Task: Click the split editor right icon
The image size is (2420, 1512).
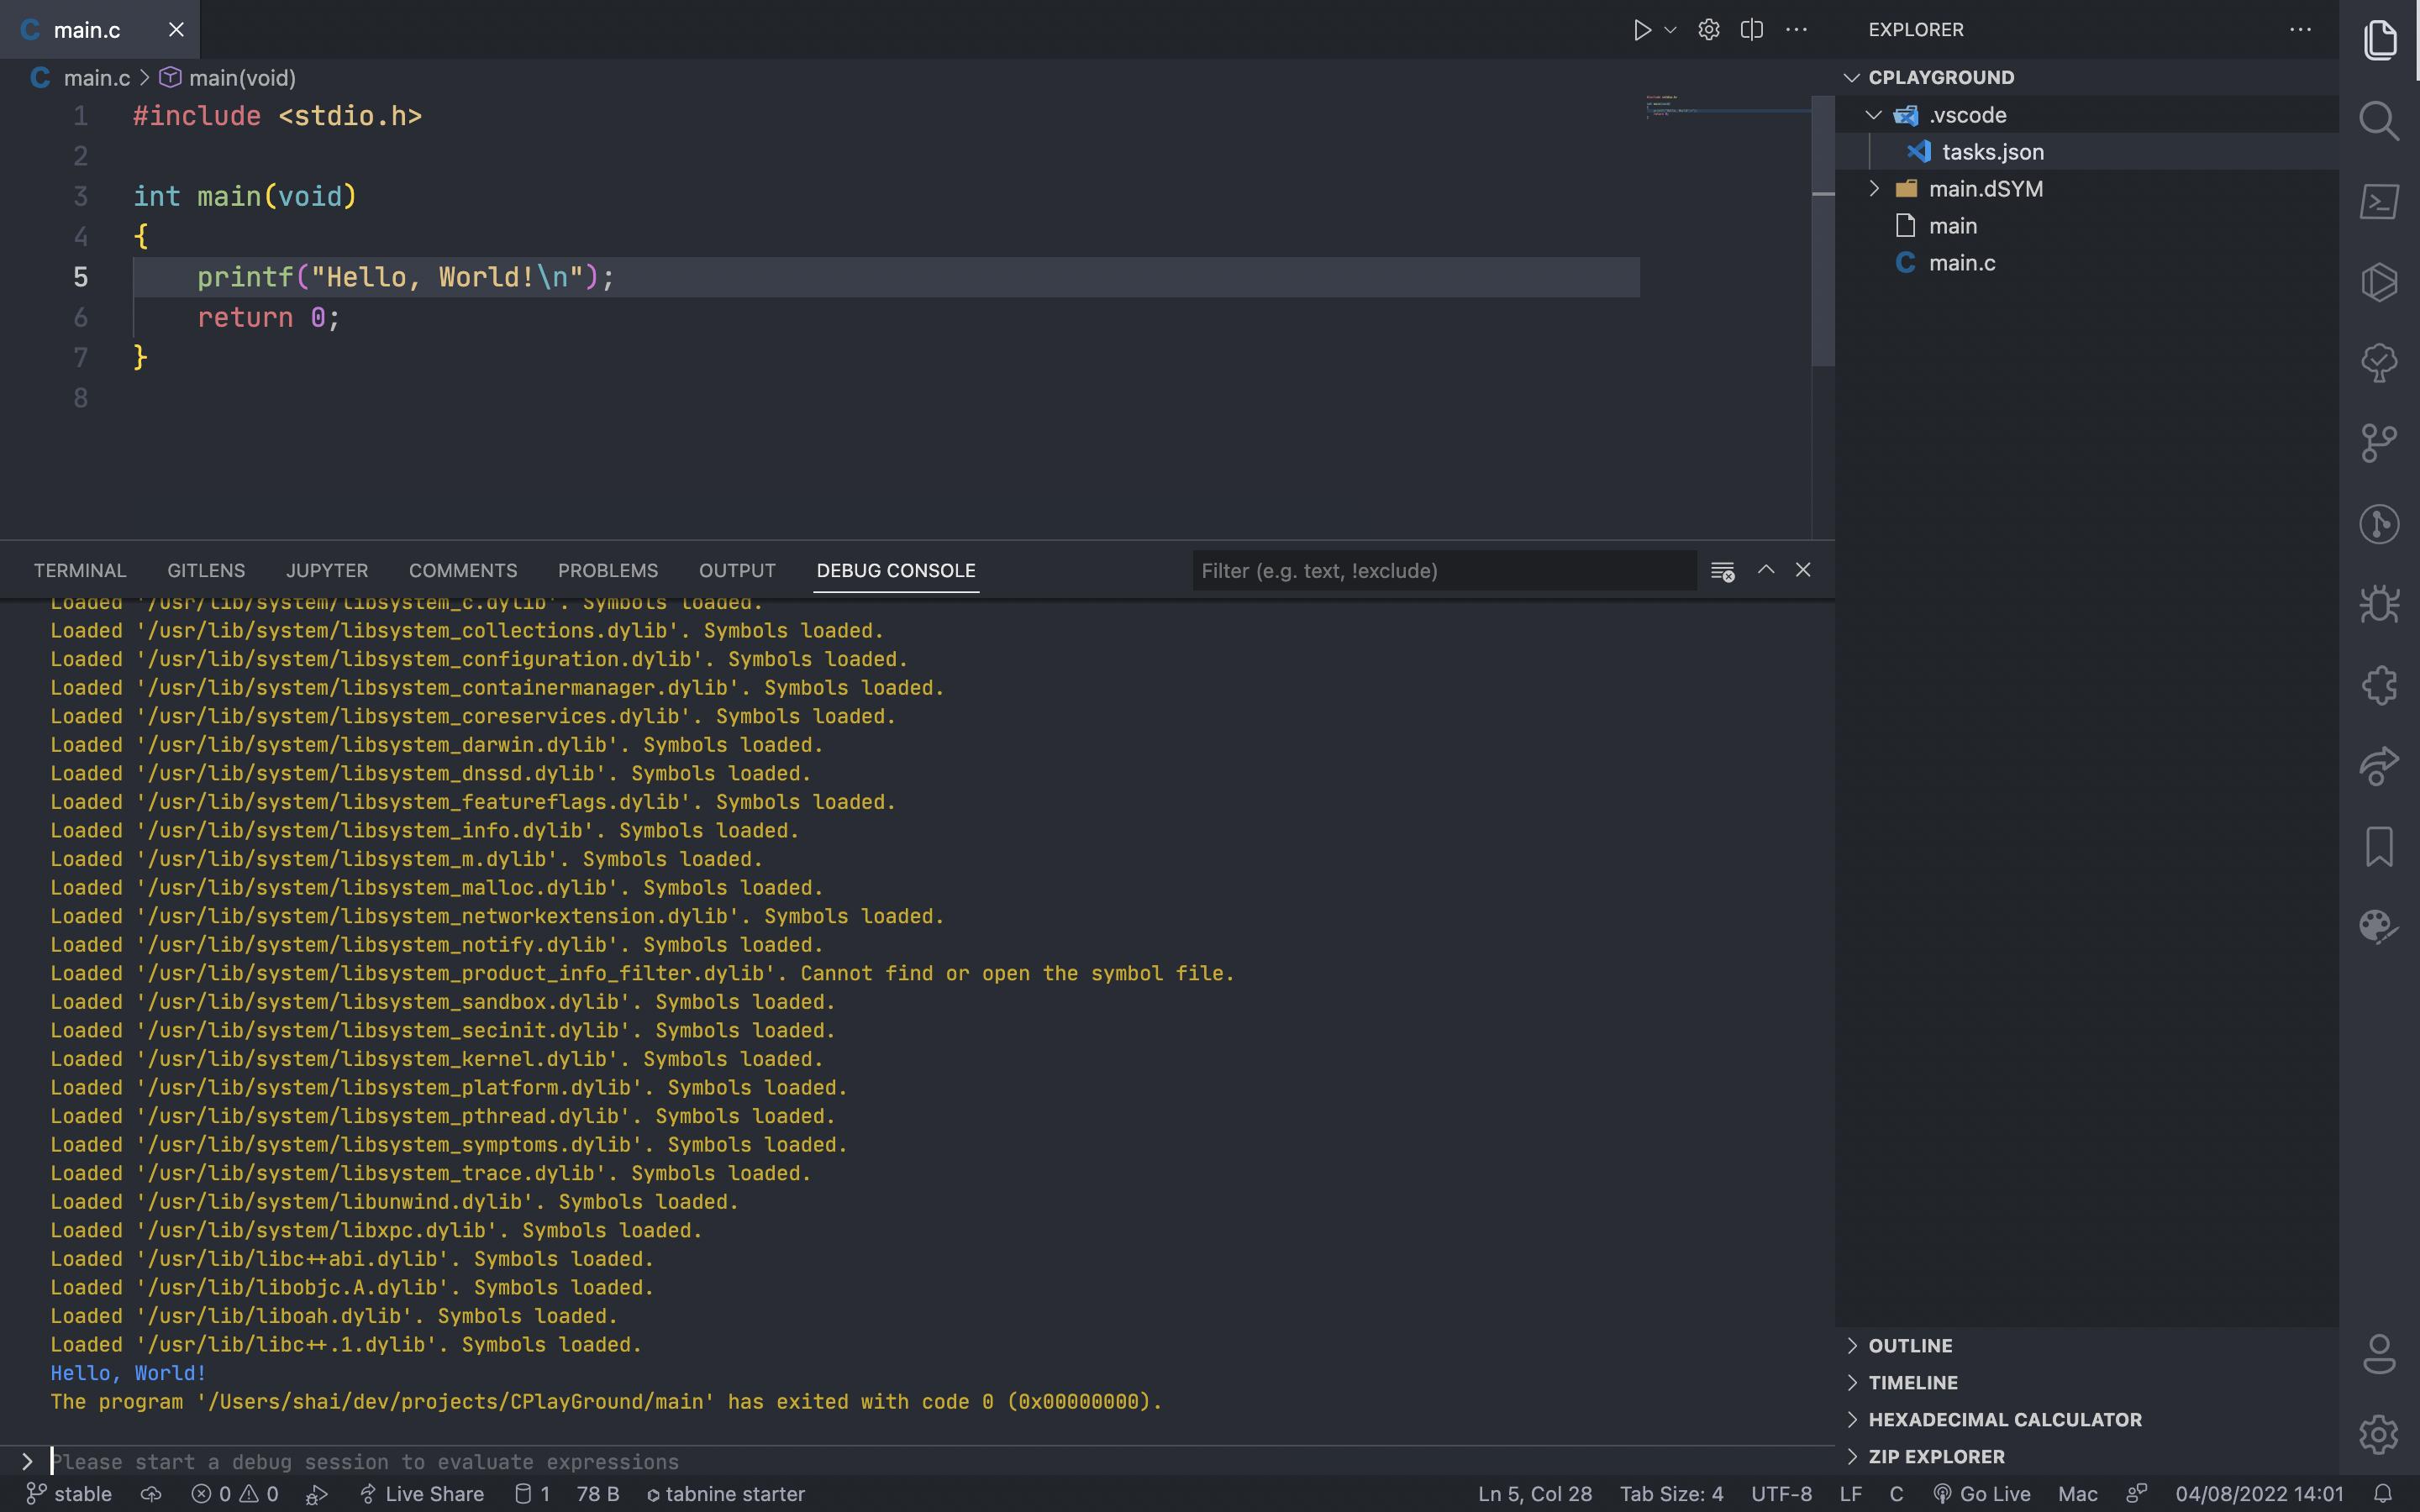Action: (x=1752, y=30)
